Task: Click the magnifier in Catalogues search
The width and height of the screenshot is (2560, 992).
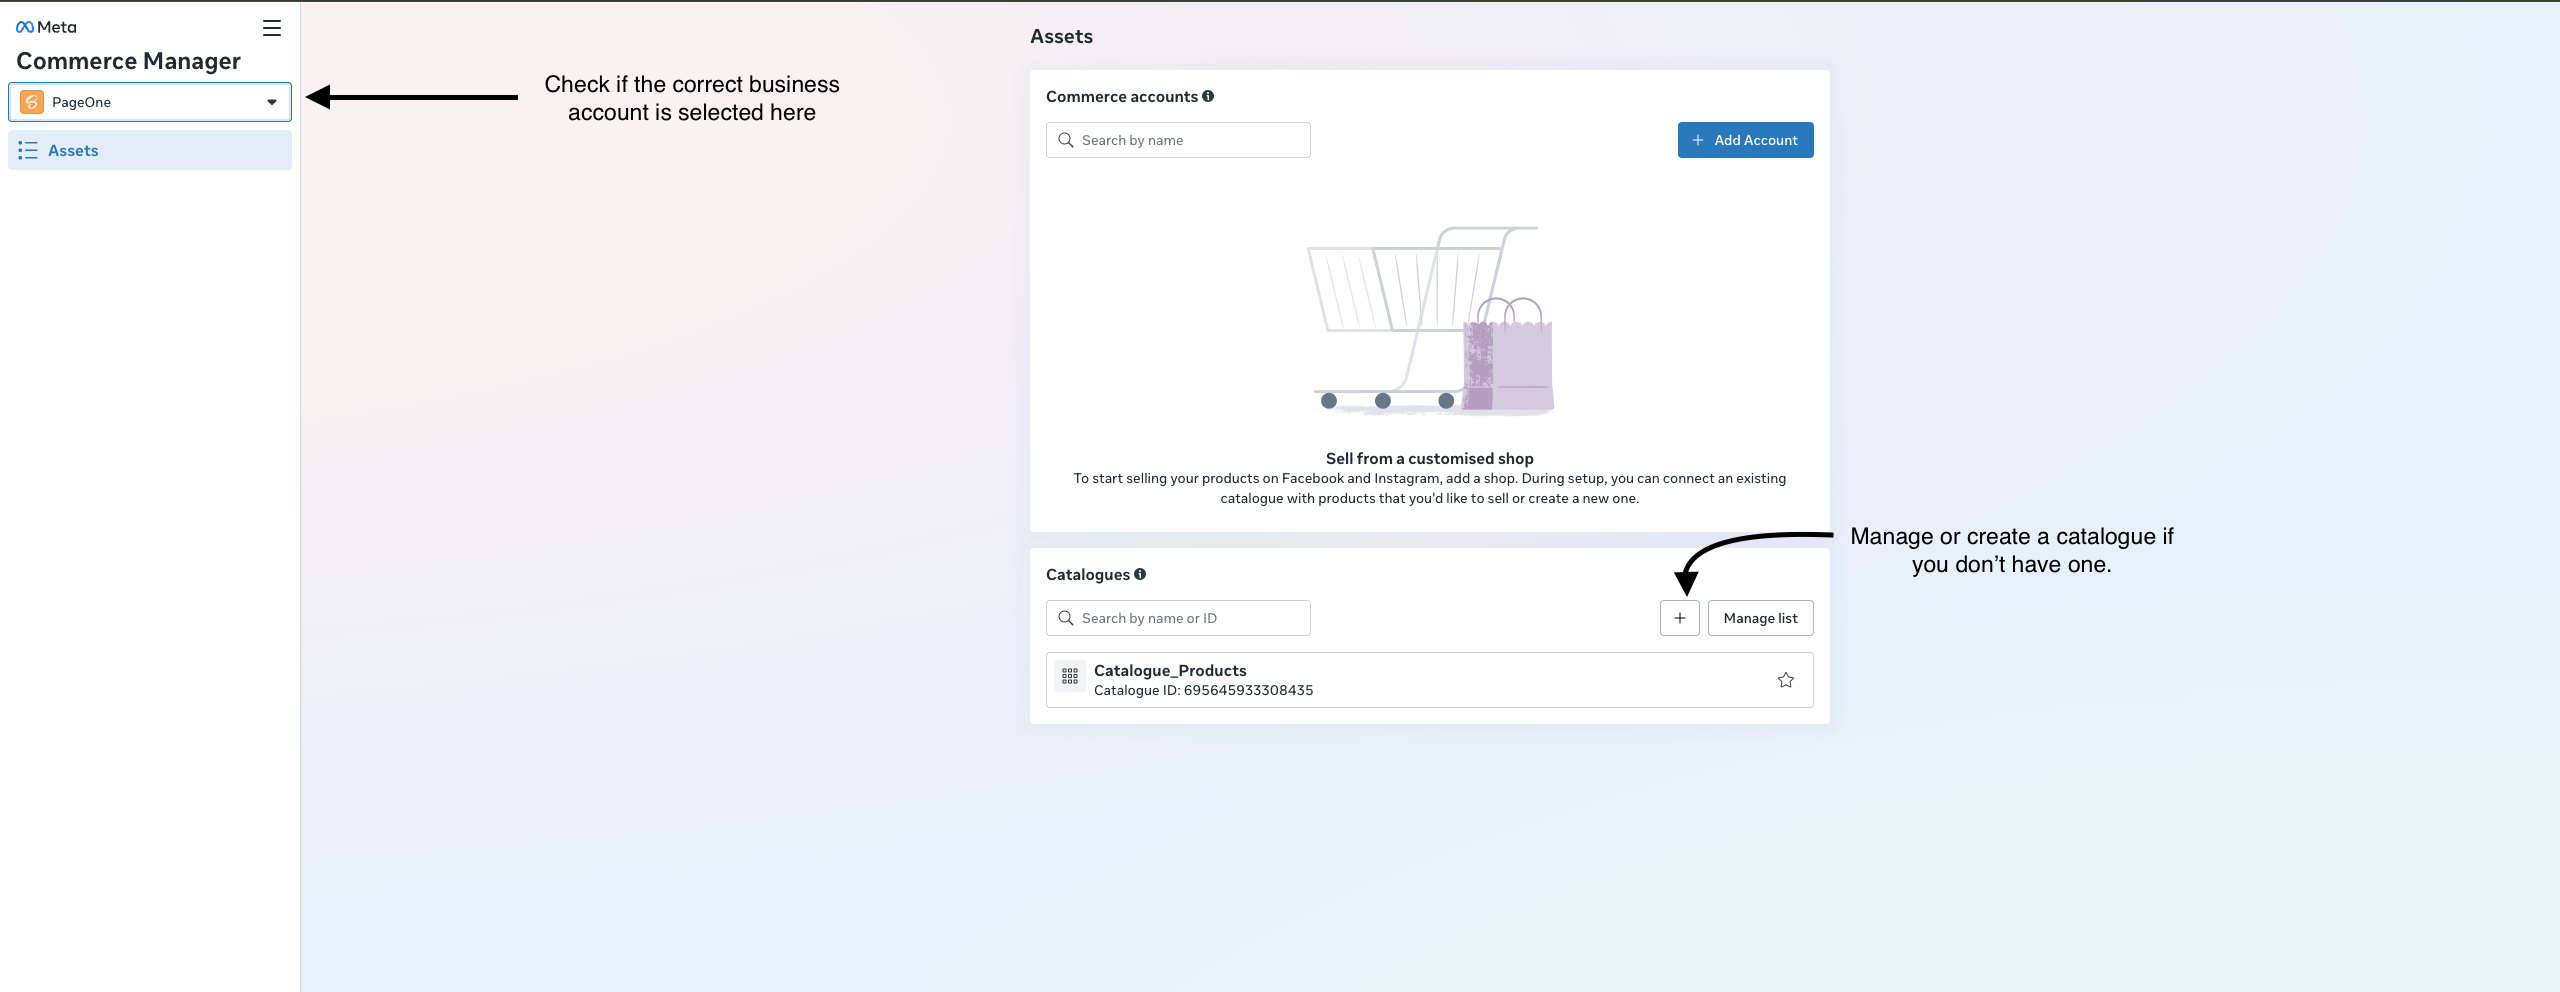Action: click(1066, 618)
